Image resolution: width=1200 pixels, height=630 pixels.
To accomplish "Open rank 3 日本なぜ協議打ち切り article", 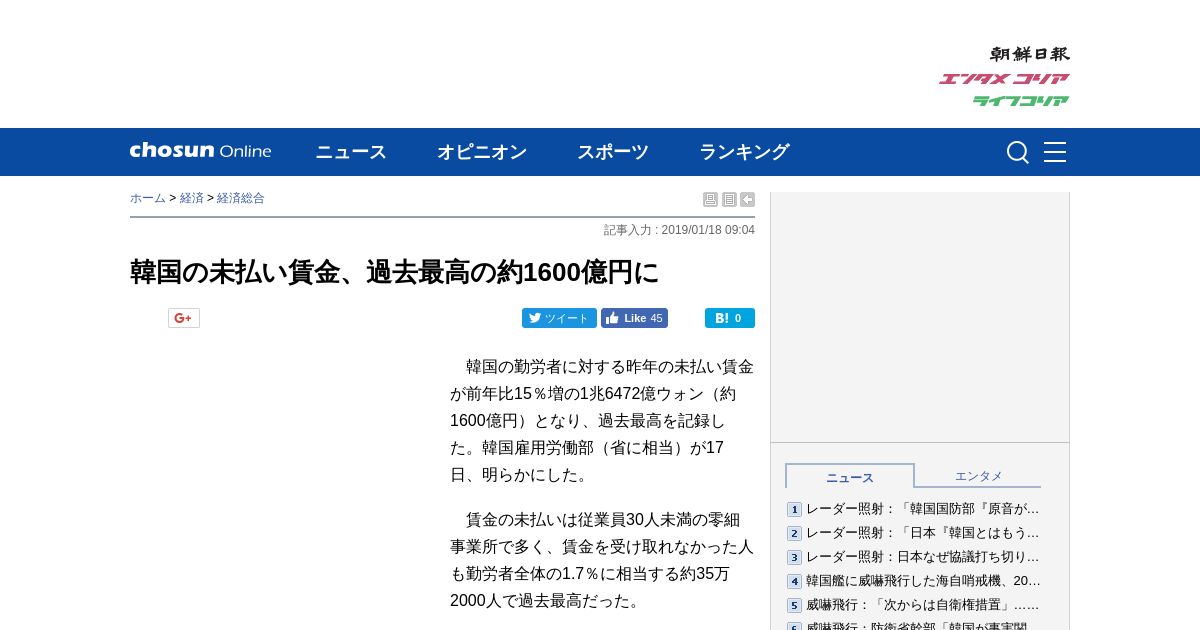I will pos(923,557).
